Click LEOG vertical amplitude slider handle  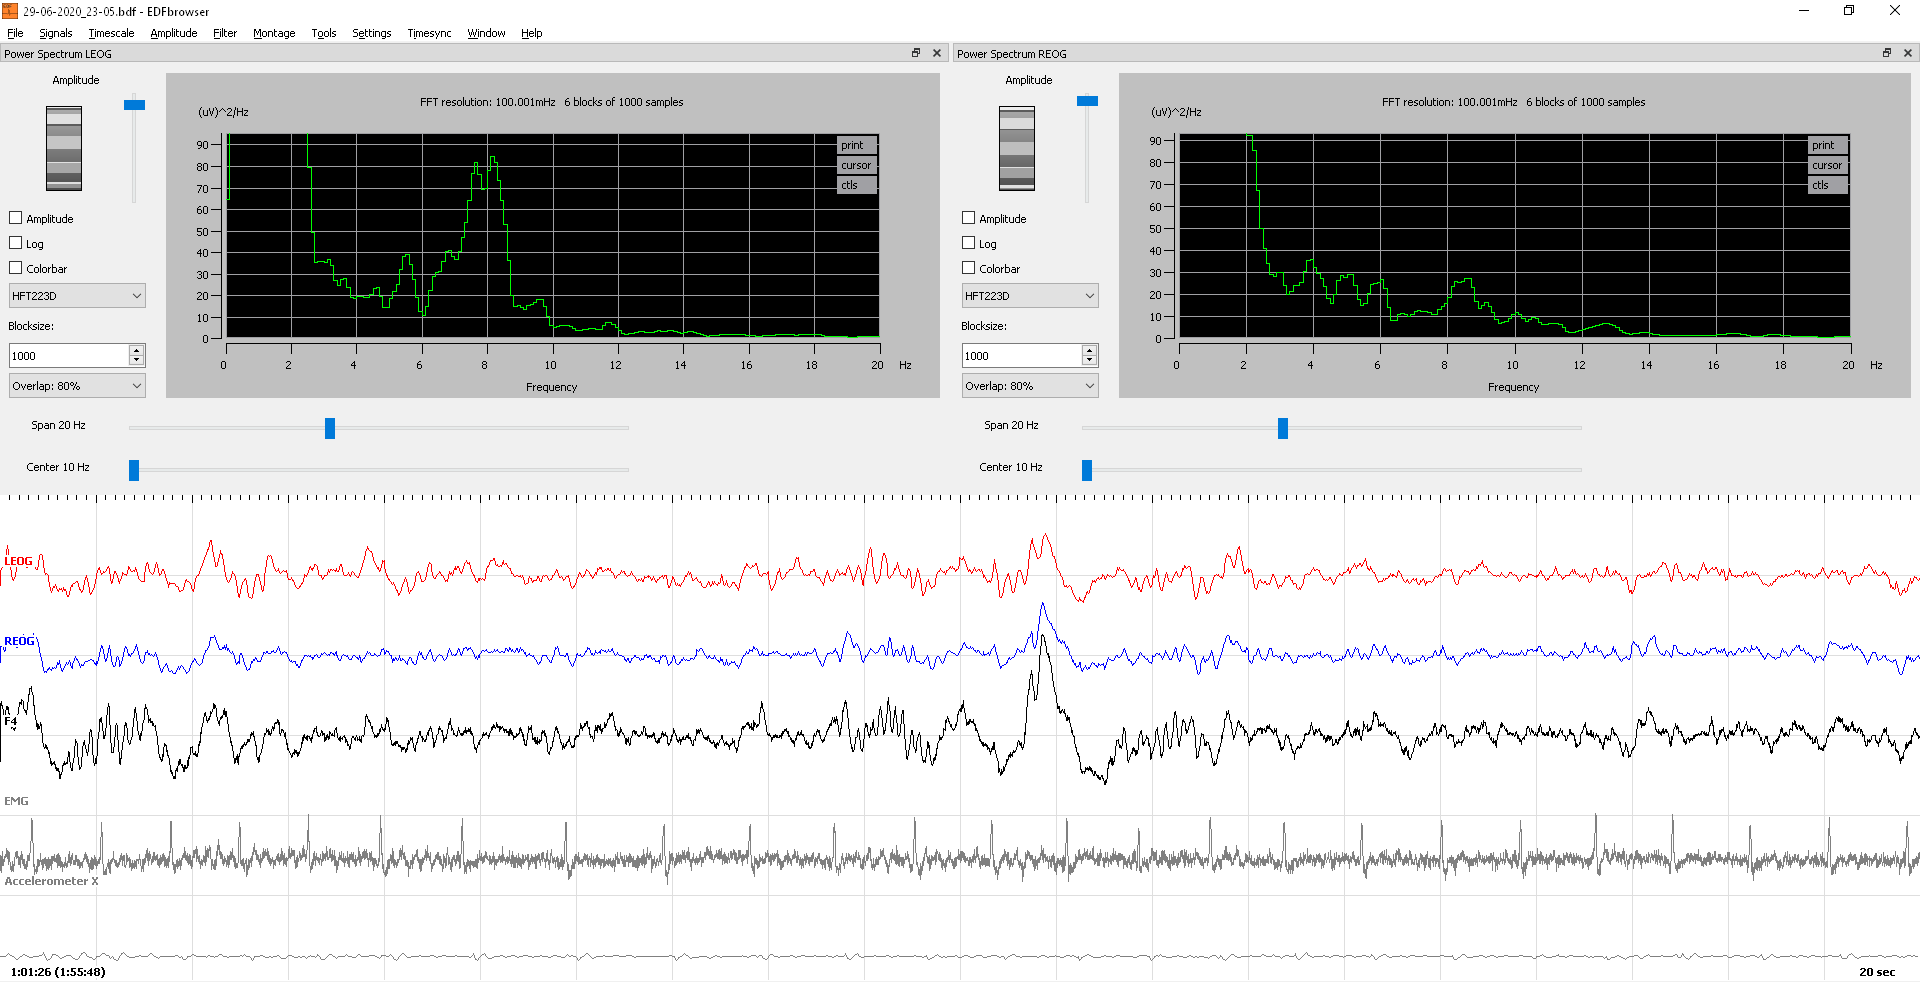[134, 104]
